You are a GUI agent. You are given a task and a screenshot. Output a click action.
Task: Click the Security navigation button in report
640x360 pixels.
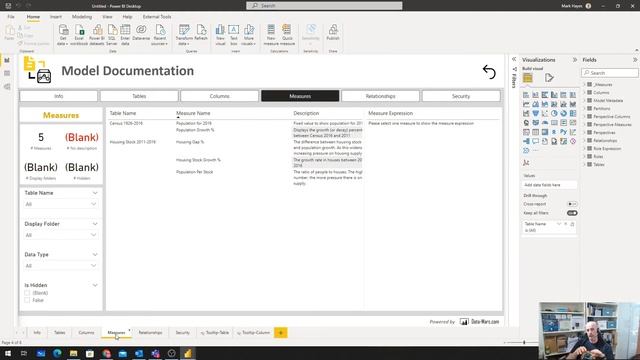(461, 96)
